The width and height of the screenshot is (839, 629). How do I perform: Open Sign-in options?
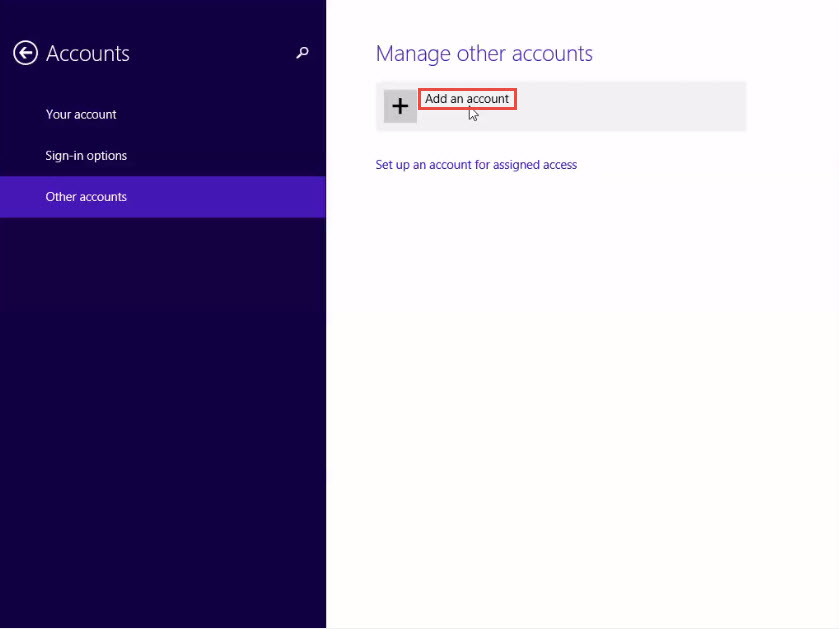tap(86, 156)
